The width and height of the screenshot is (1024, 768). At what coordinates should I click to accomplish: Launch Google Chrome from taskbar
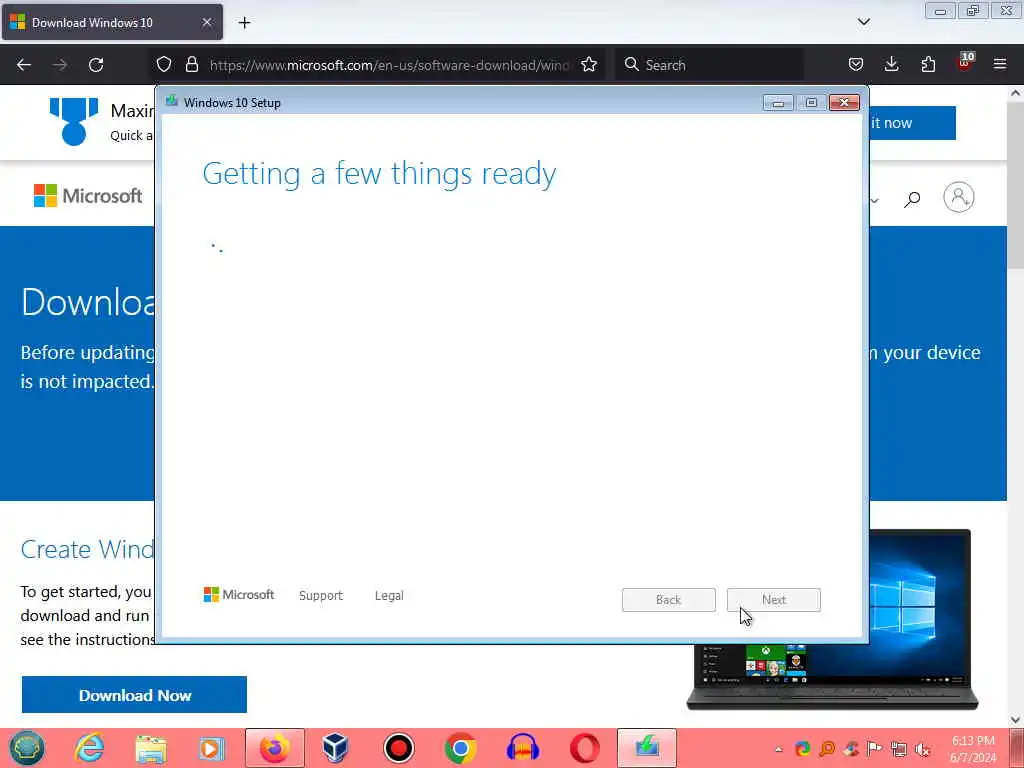460,748
